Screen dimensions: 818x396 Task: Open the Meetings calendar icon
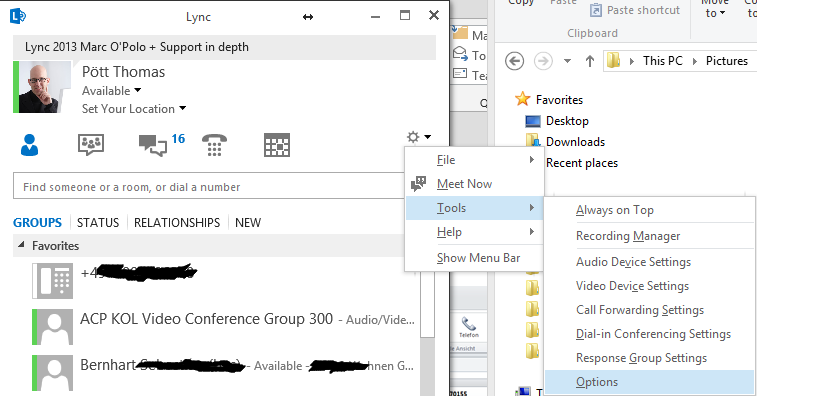click(277, 145)
